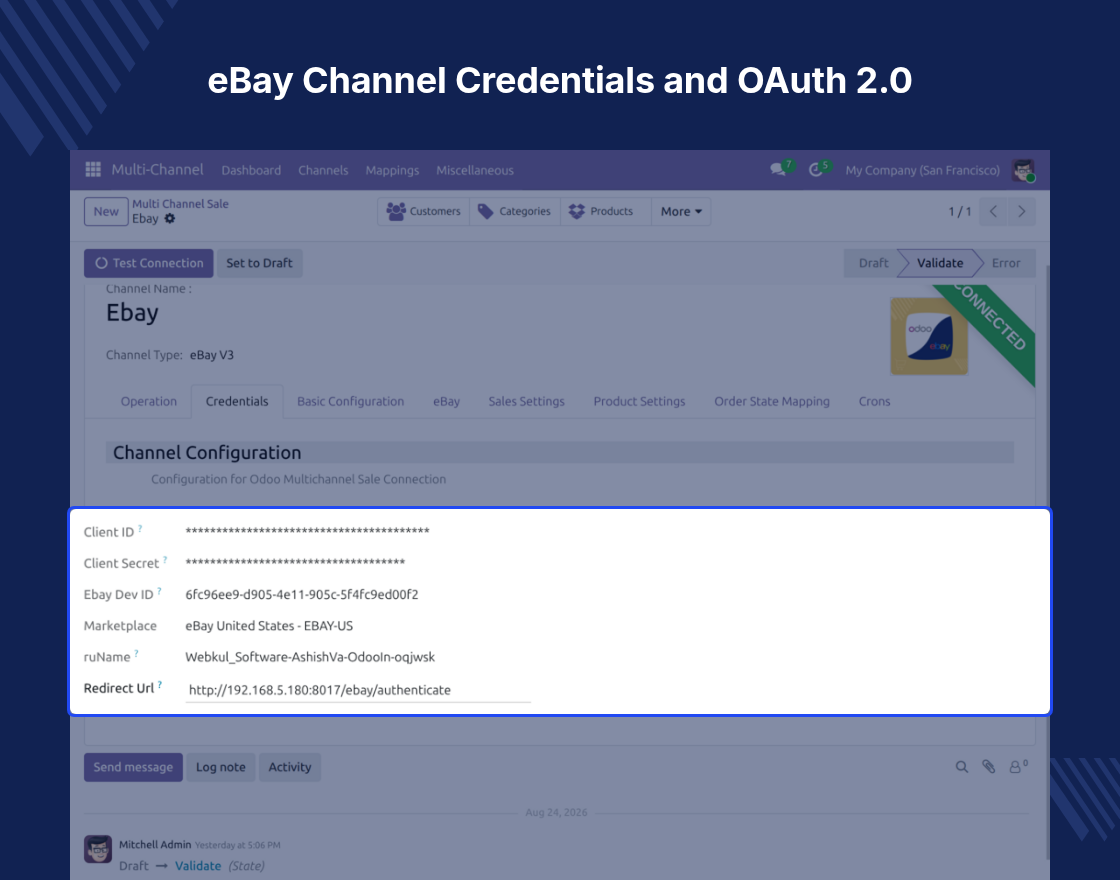Select the Validate status stage
This screenshot has width=1120, height=880.
point(939,263)
